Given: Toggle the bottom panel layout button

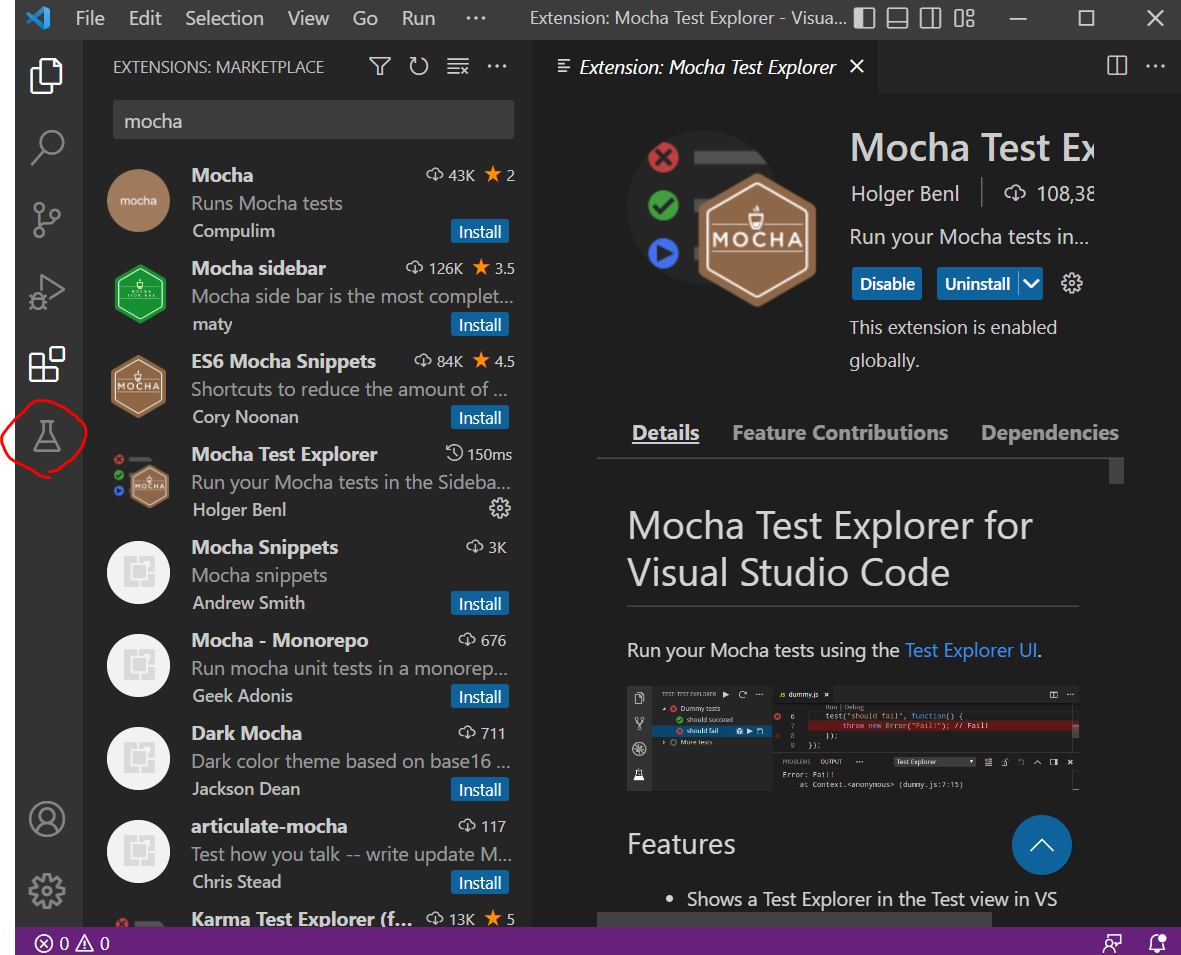Looking at the screenshot, I should (x=897, y=18).
